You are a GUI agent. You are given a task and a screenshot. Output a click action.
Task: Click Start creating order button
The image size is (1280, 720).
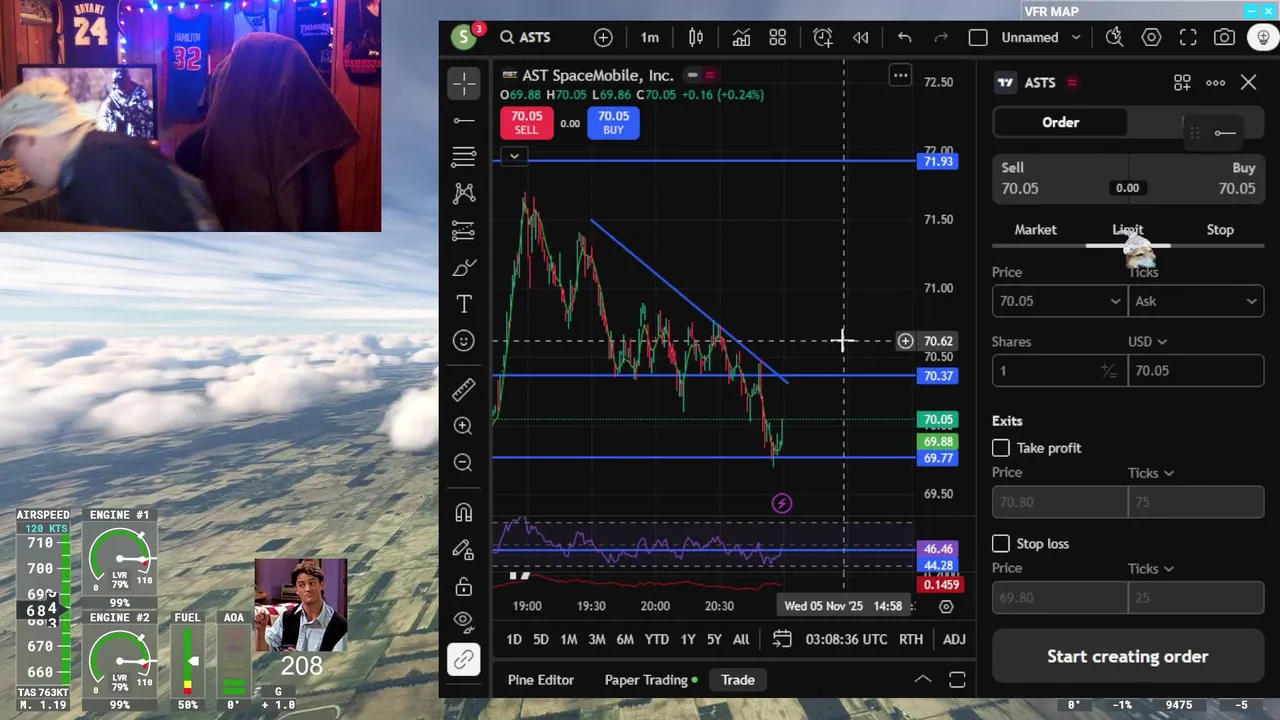coord(1128,657)
